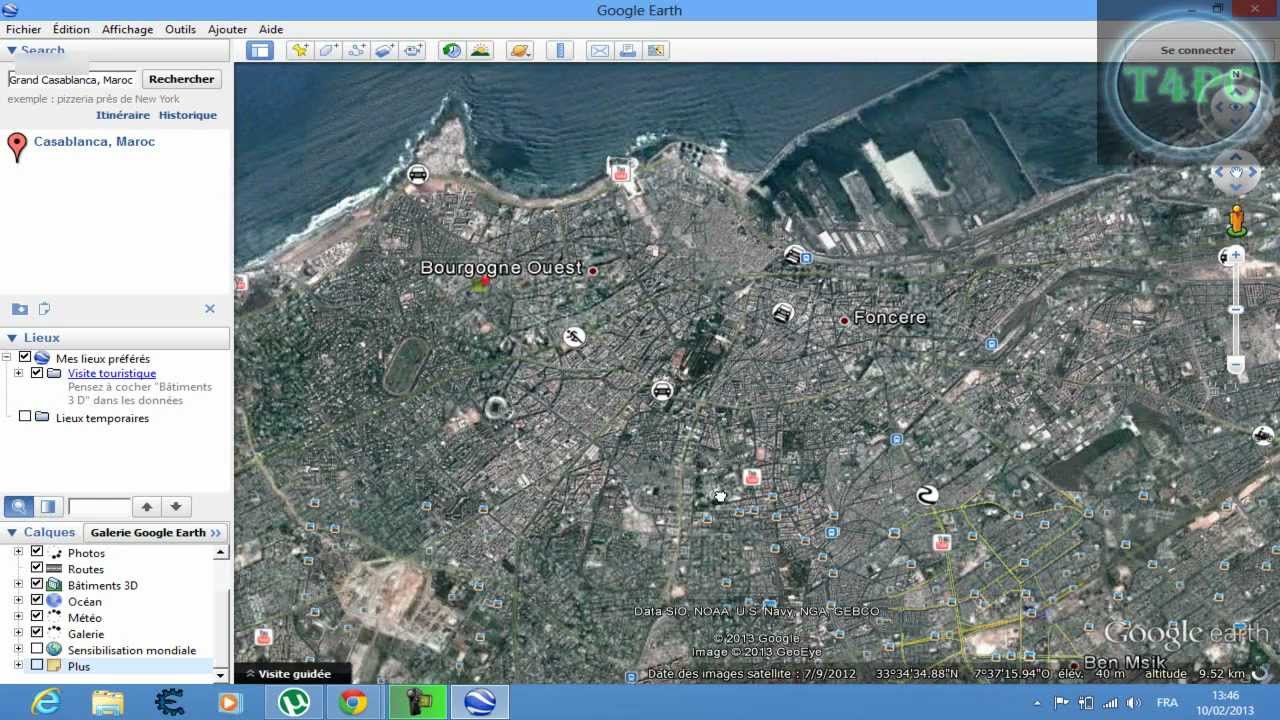The height and width of the screenshot is (720, 1280).
Task: Expand the Bâtiments 3D layer node
Action: 18,584
